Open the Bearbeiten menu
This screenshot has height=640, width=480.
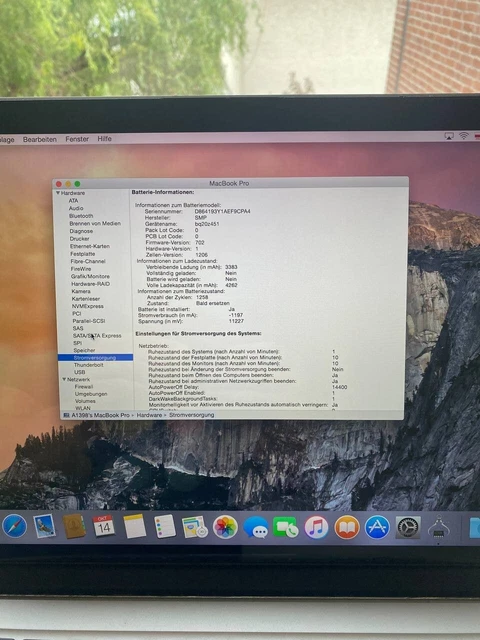click(40, 139)
